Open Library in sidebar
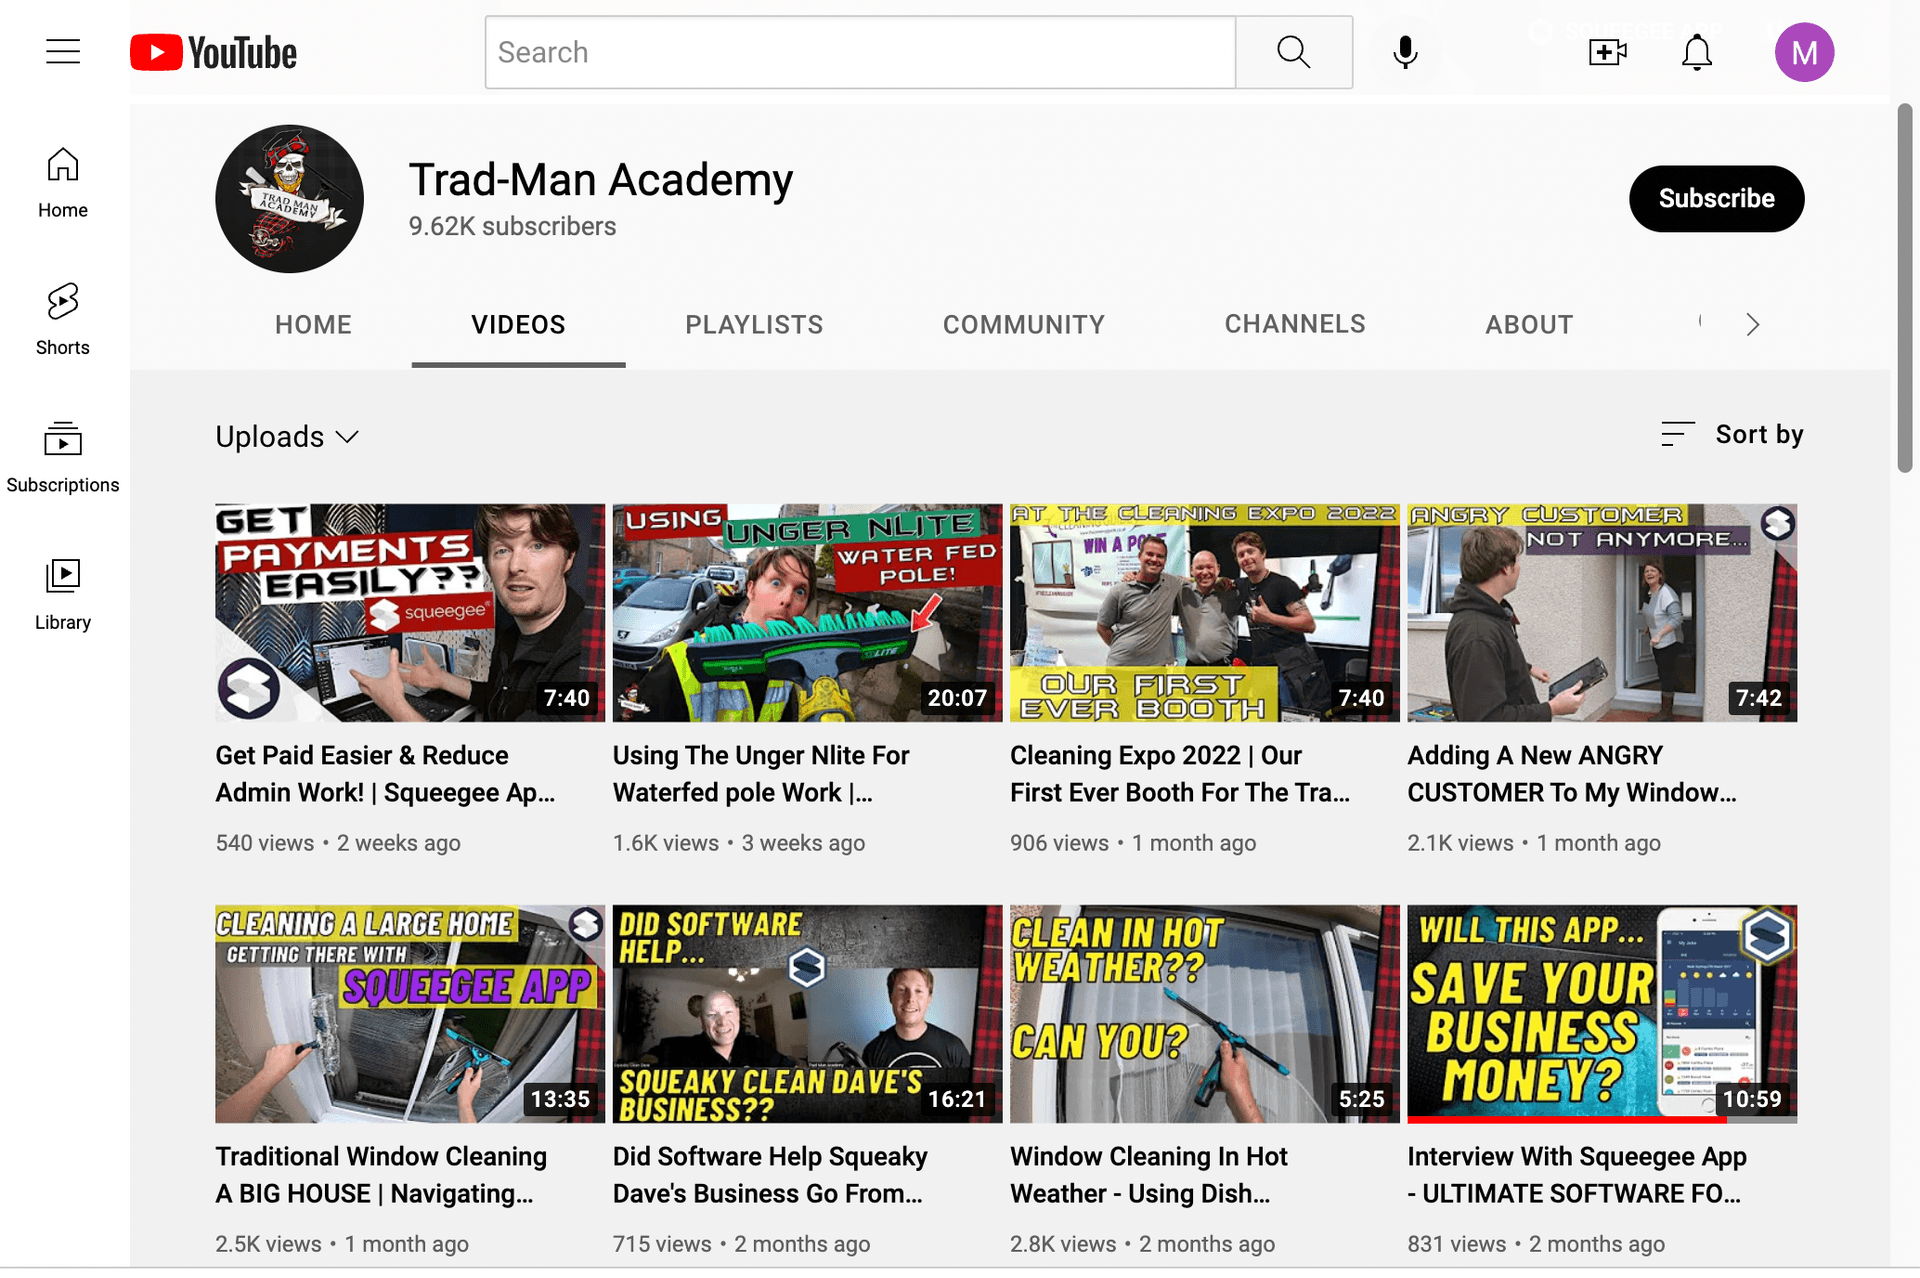Image resolution: width=1920 pixels, height=1278 pixels. [x=63, y=595]
